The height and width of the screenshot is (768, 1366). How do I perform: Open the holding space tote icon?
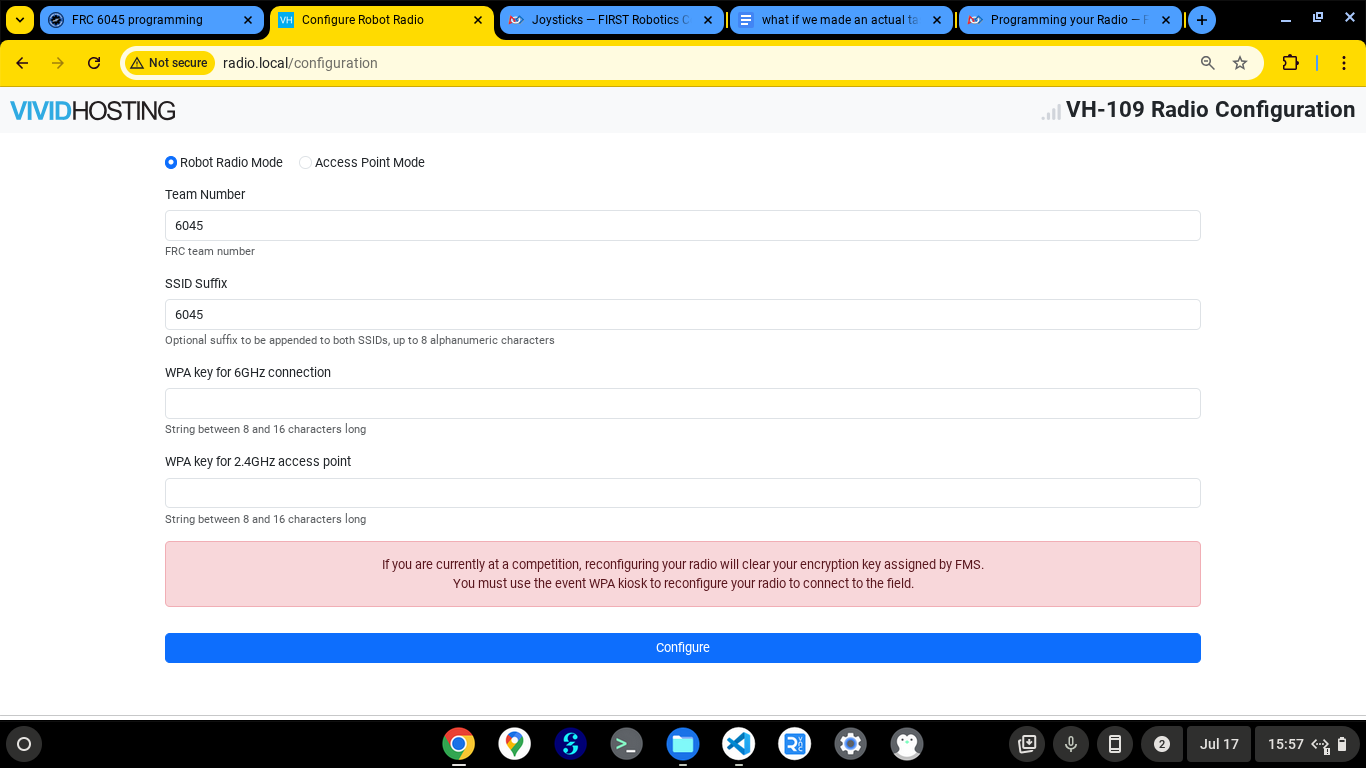(x=1027, y=744)
